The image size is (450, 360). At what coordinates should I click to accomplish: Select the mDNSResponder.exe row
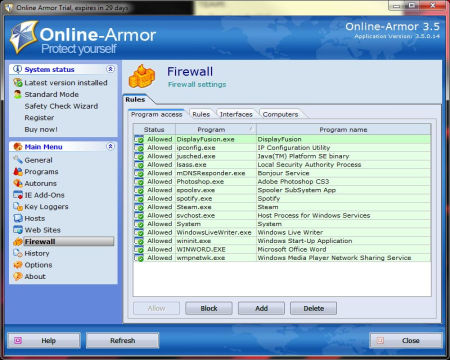pyautogui.click(x=282, y=173)
